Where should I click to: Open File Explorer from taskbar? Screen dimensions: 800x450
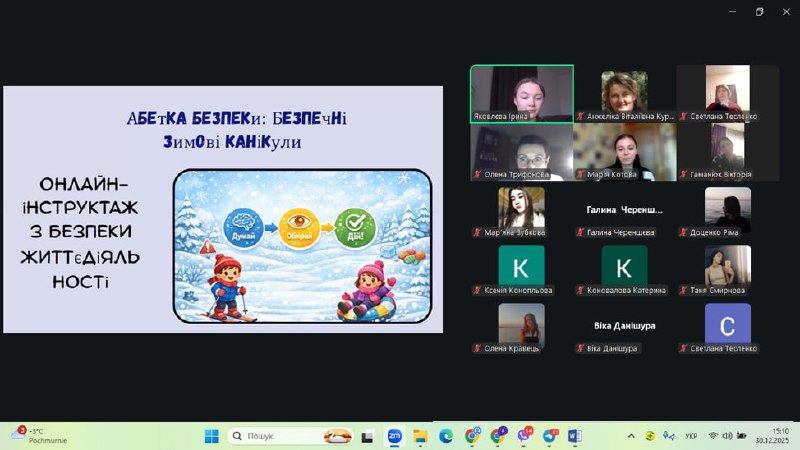[x=420, y=436]
